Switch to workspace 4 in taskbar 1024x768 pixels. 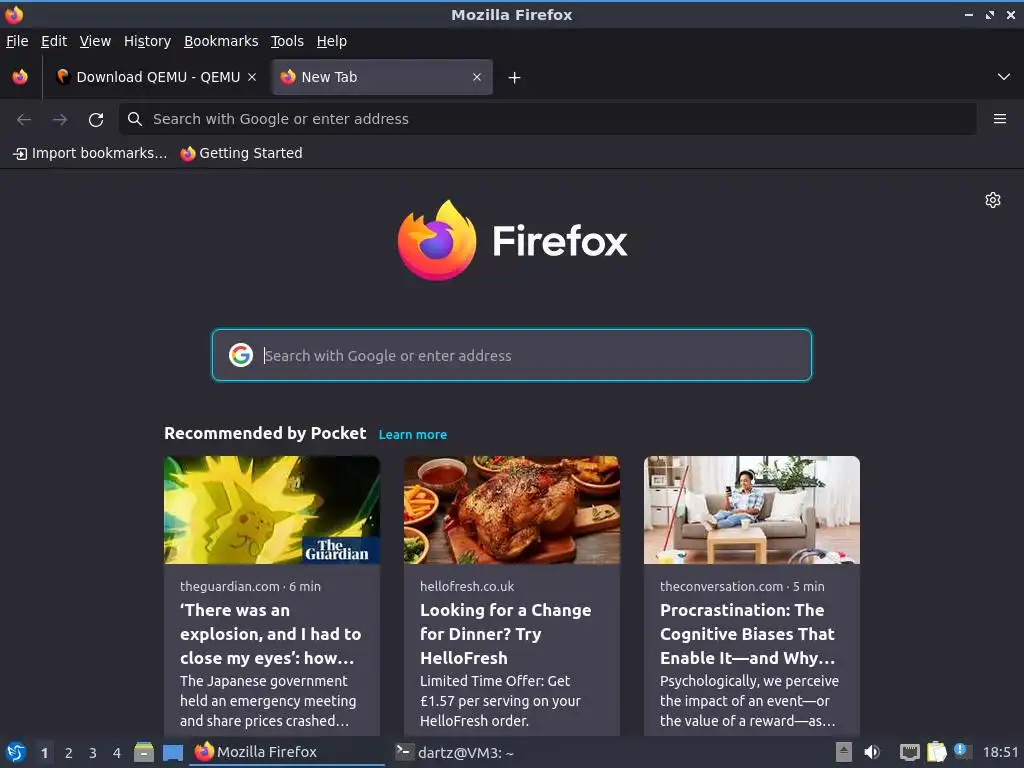(117, 753)
